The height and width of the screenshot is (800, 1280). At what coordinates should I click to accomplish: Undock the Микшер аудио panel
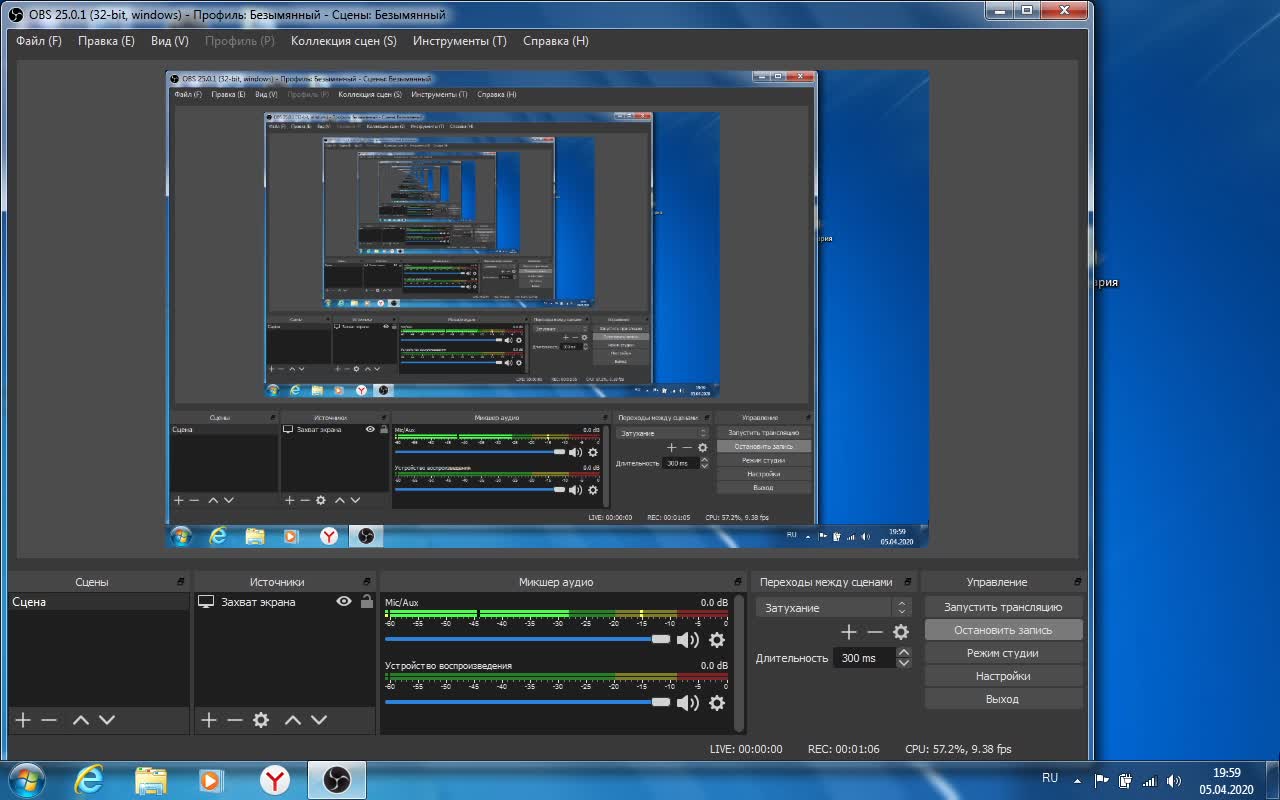click(738, 582)
